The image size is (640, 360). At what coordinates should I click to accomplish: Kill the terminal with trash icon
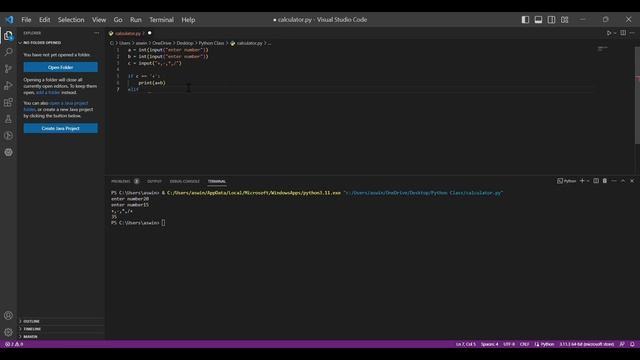point(605,181)
